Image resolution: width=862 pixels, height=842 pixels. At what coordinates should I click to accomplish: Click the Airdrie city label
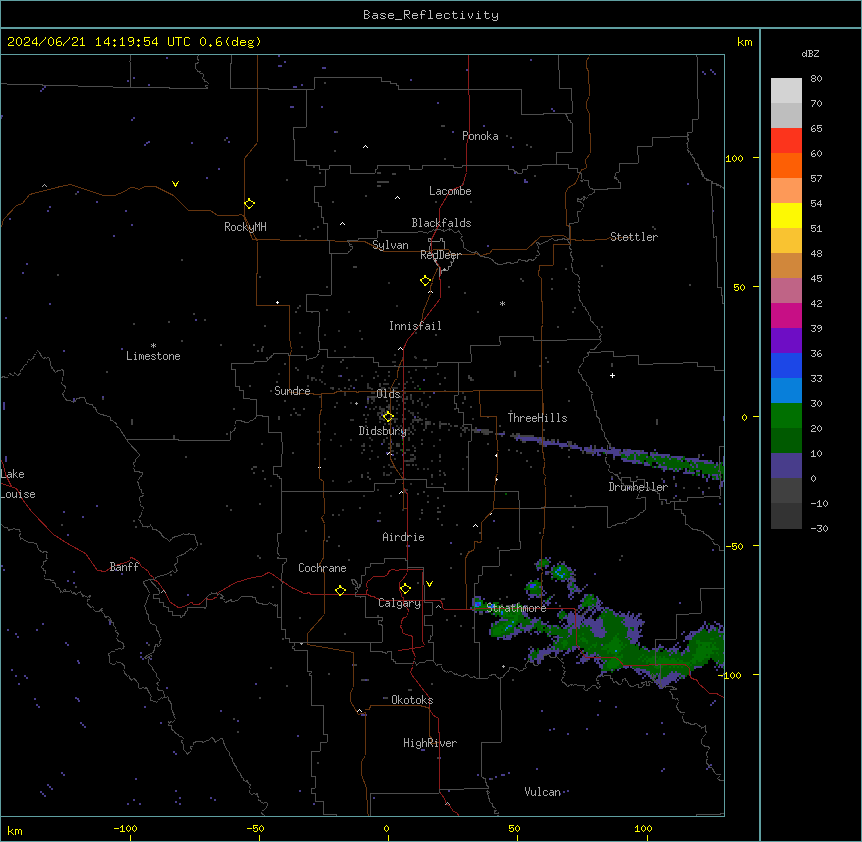point(404,537)
